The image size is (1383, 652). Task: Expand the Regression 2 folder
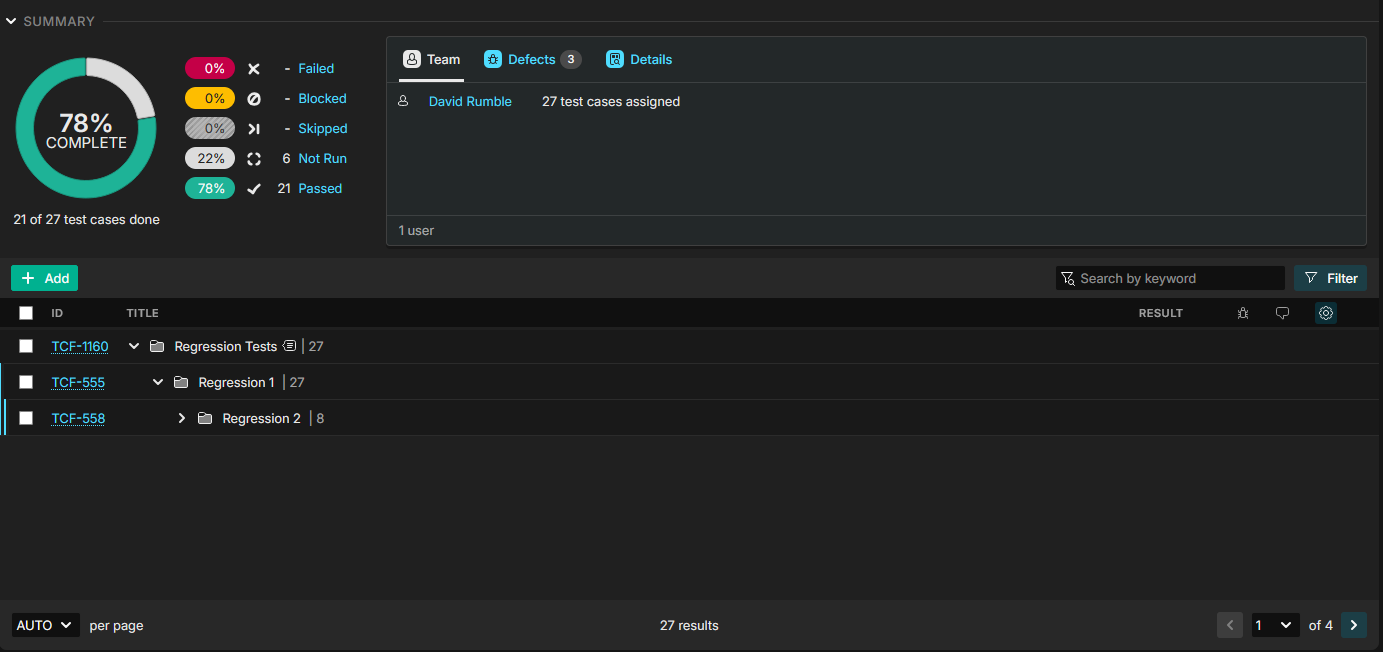click(182, 418)
